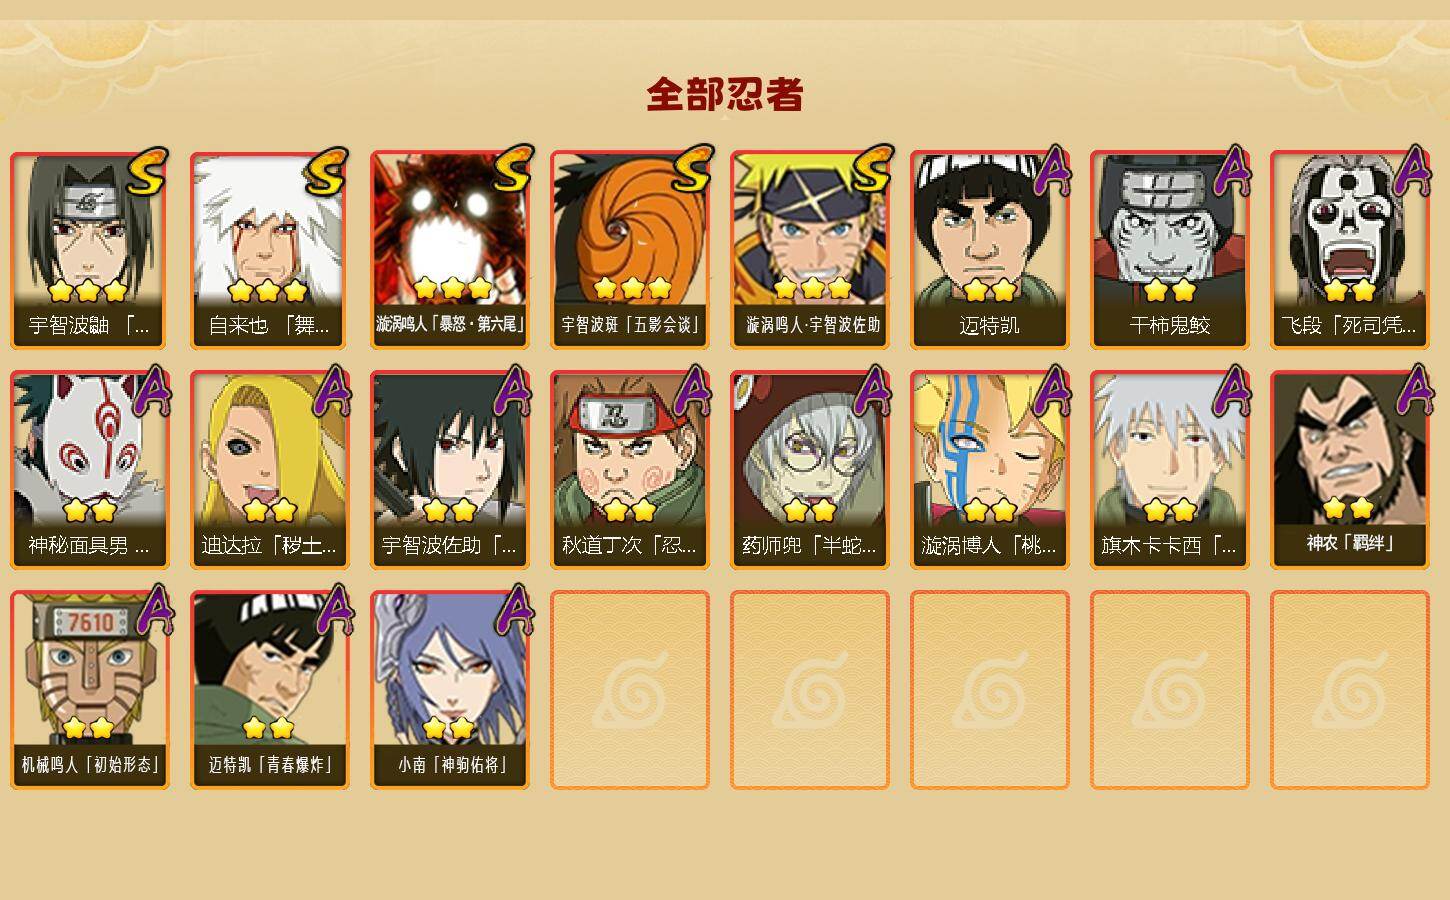Click the first empty ninja slot

click(629, 690)
